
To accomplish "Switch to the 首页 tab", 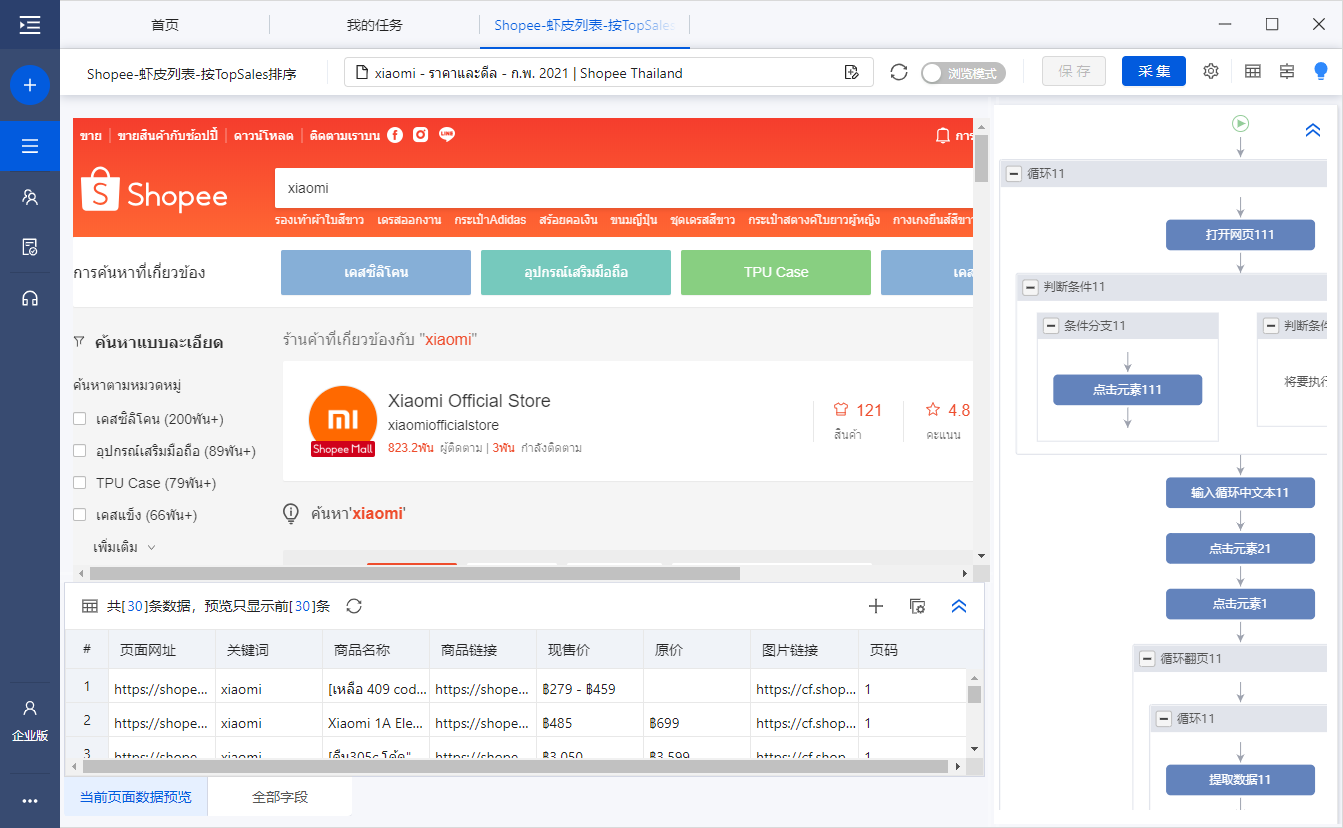I will [165, 25].
